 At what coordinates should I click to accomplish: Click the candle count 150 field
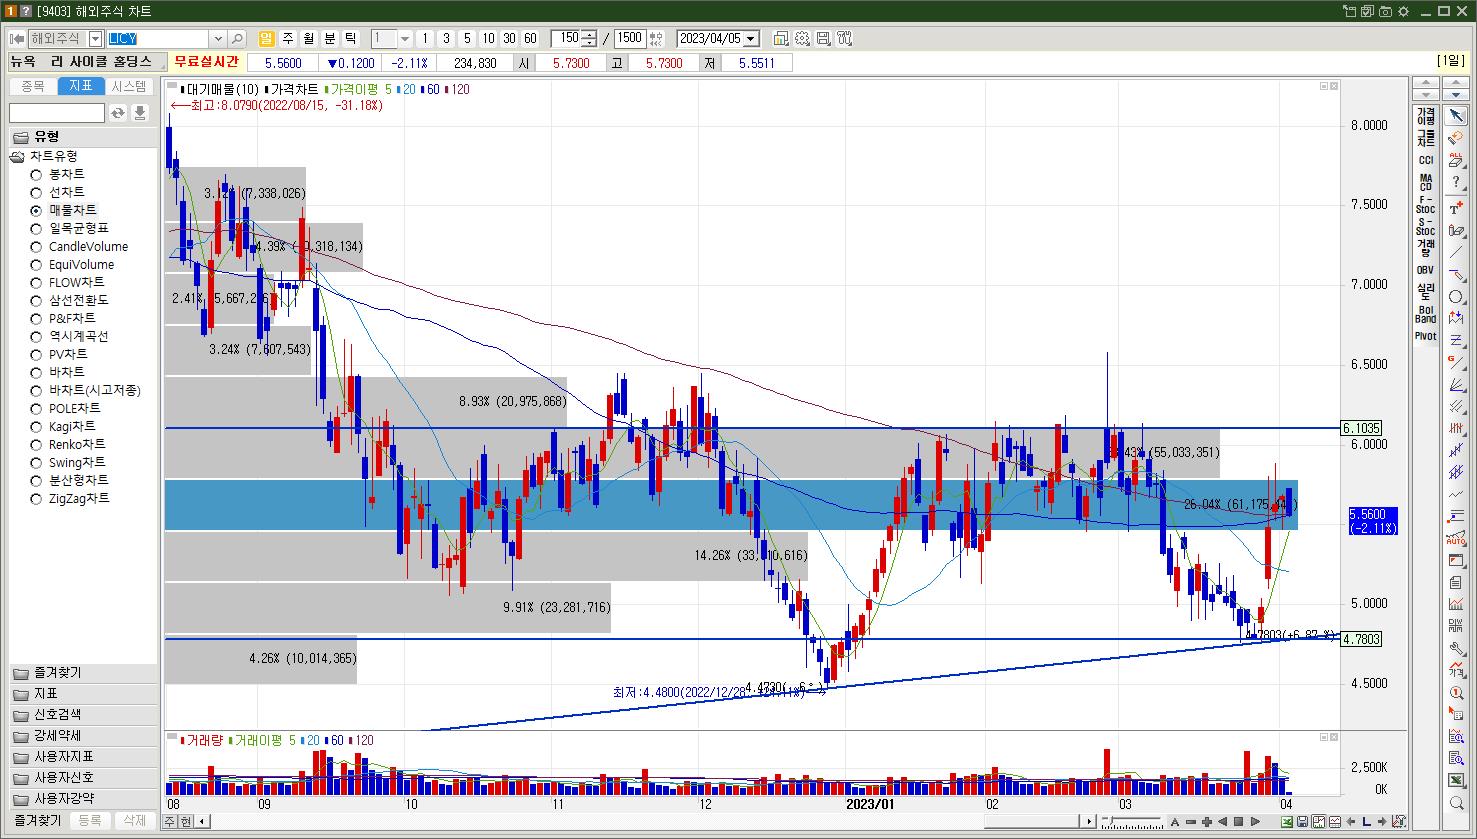567,38
